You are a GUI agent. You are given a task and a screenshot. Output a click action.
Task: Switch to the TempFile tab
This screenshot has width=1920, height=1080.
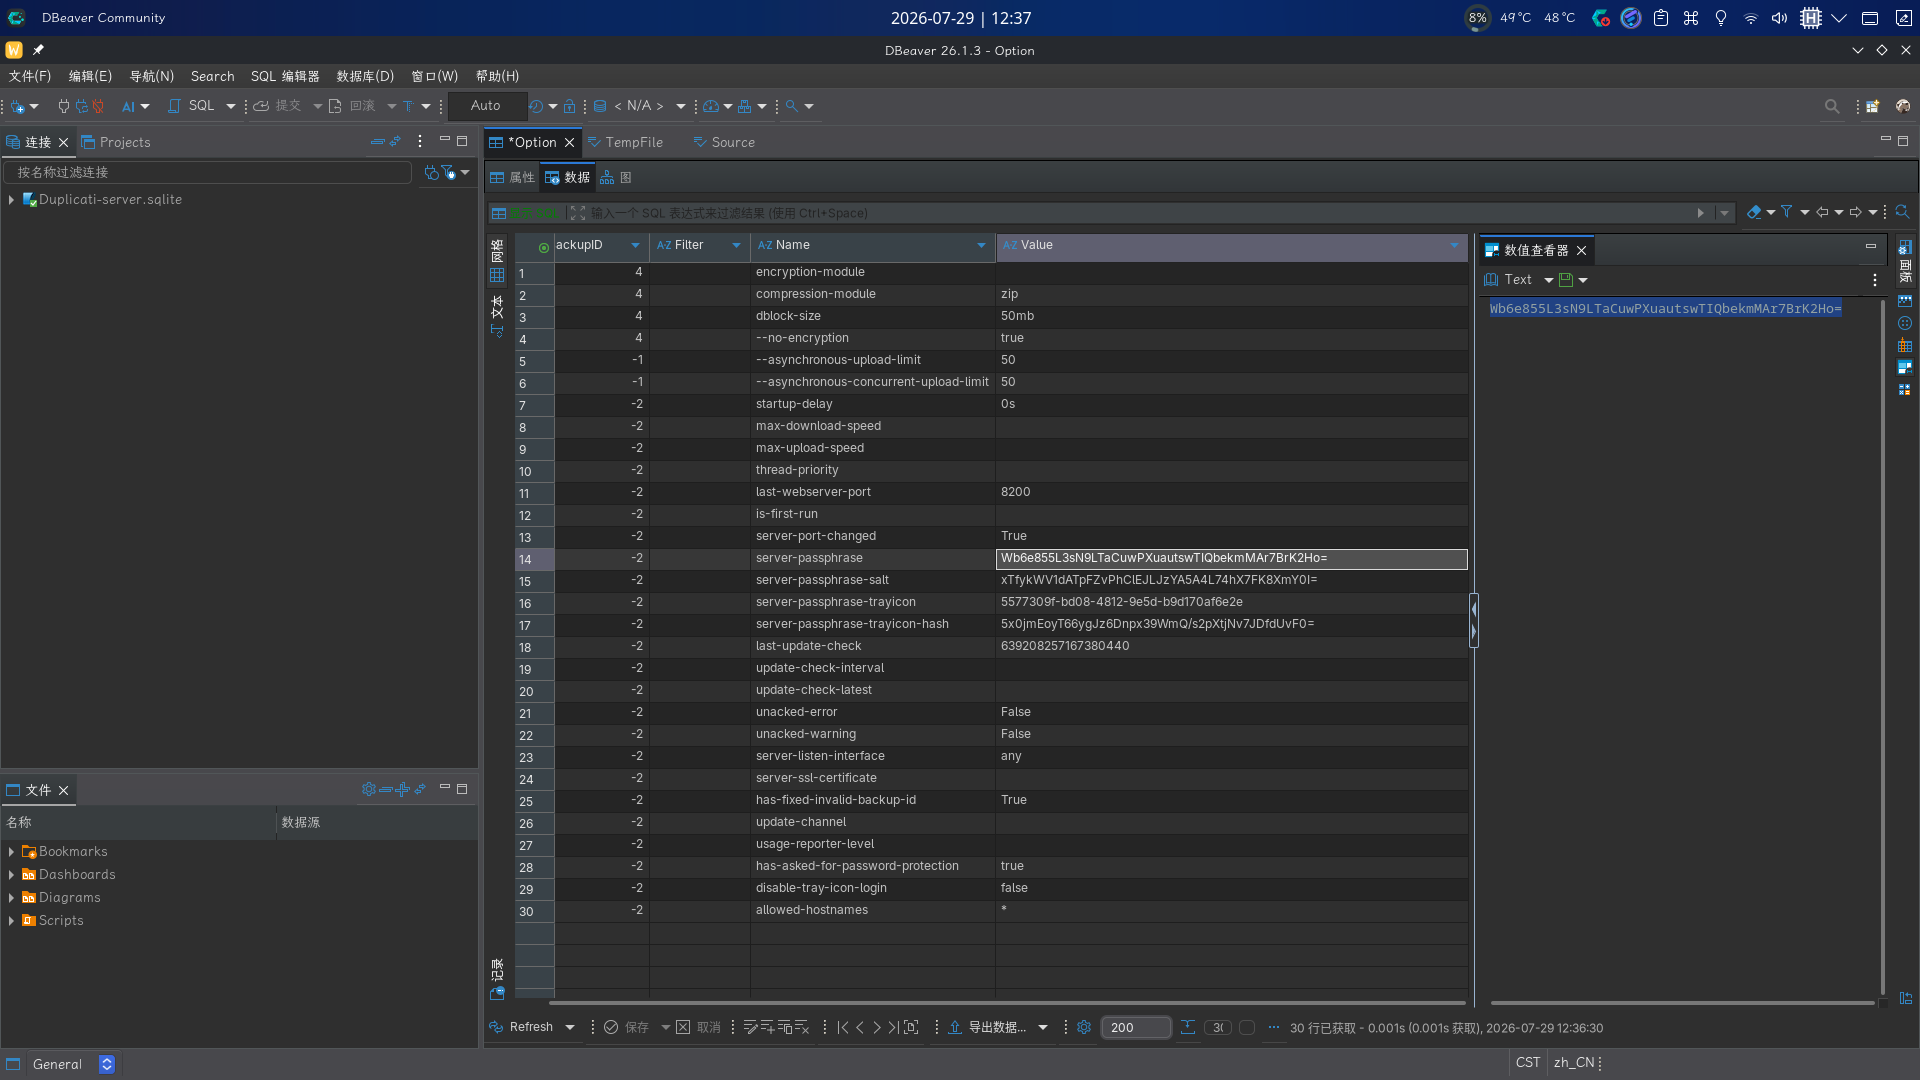pos(626,142)
